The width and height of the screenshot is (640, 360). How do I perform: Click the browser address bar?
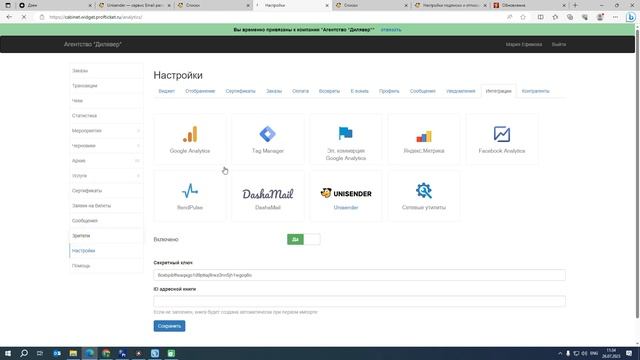pyautogui.click(x=269, y=17)
